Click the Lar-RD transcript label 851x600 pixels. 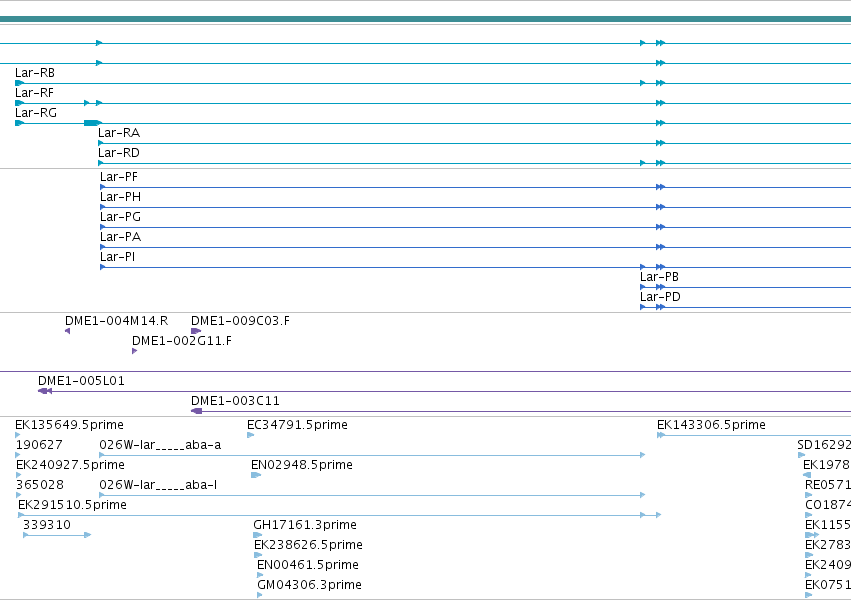119,153
